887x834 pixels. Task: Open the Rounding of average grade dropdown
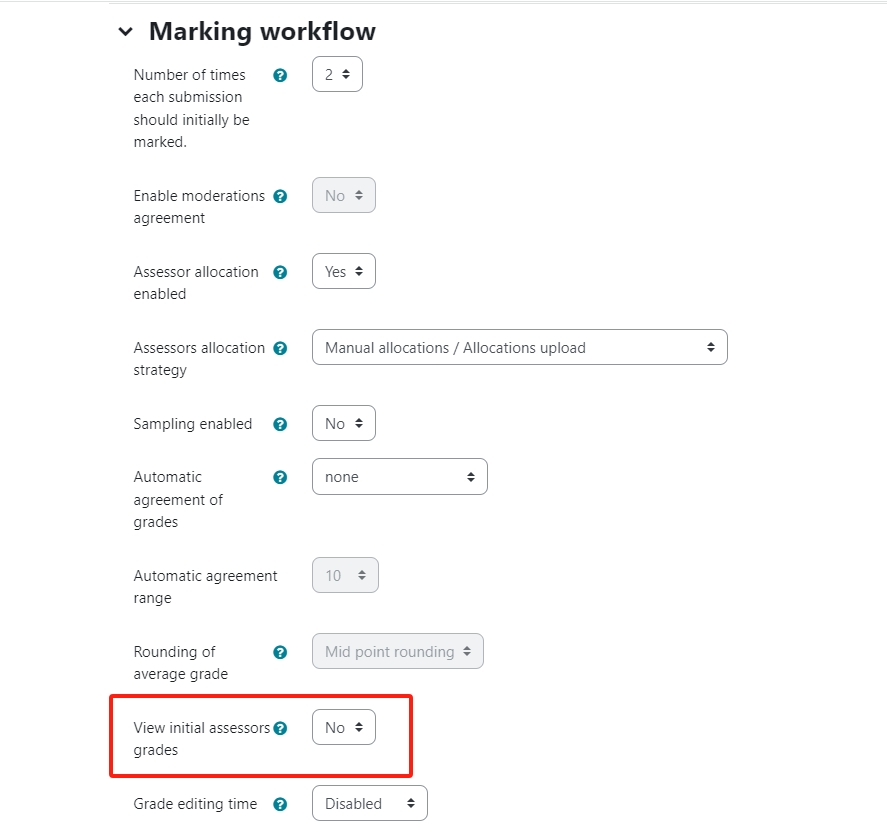tap(397, 651)
